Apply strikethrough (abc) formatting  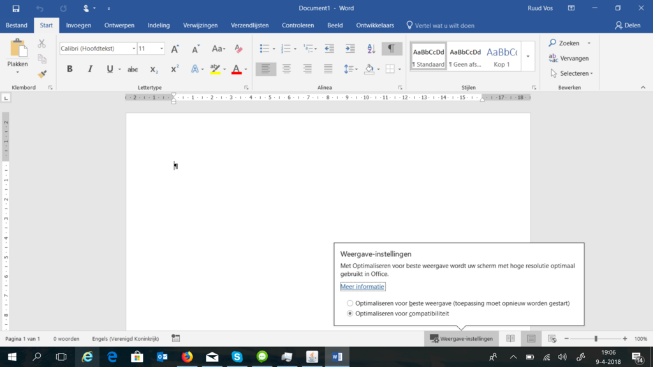(x=132, y=69)
